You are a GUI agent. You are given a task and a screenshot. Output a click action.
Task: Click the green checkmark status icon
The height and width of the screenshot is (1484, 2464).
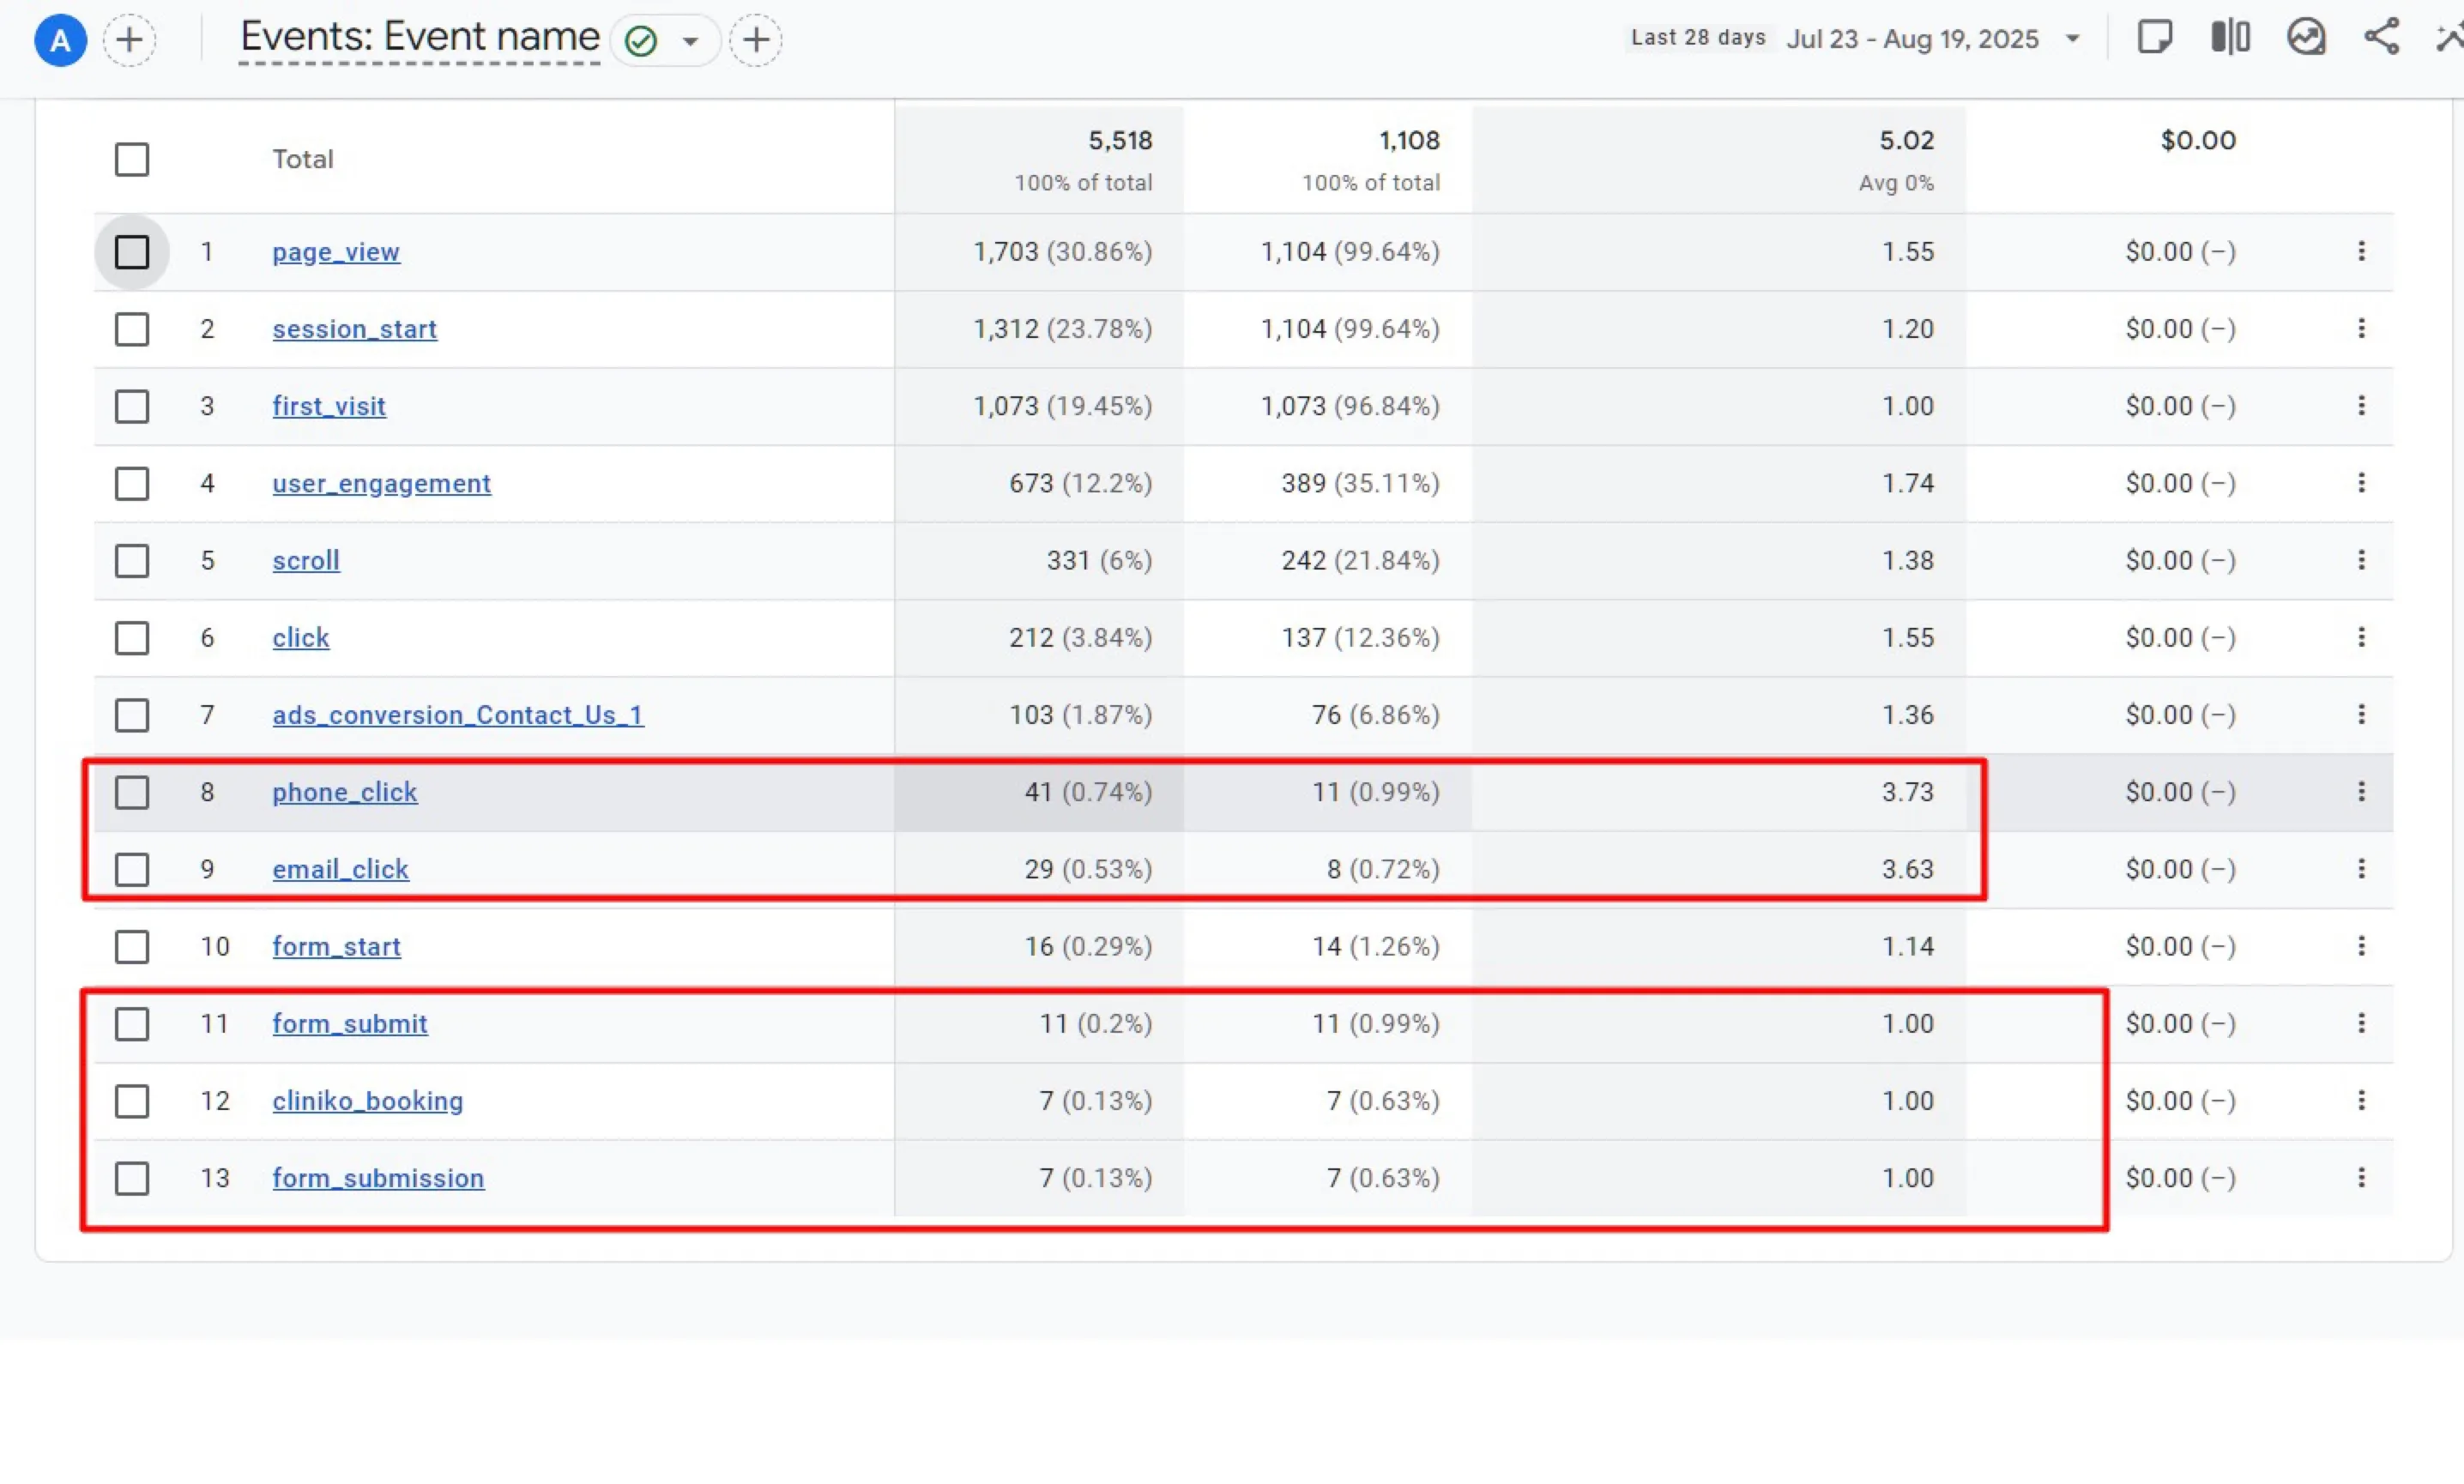pos(640,41)
